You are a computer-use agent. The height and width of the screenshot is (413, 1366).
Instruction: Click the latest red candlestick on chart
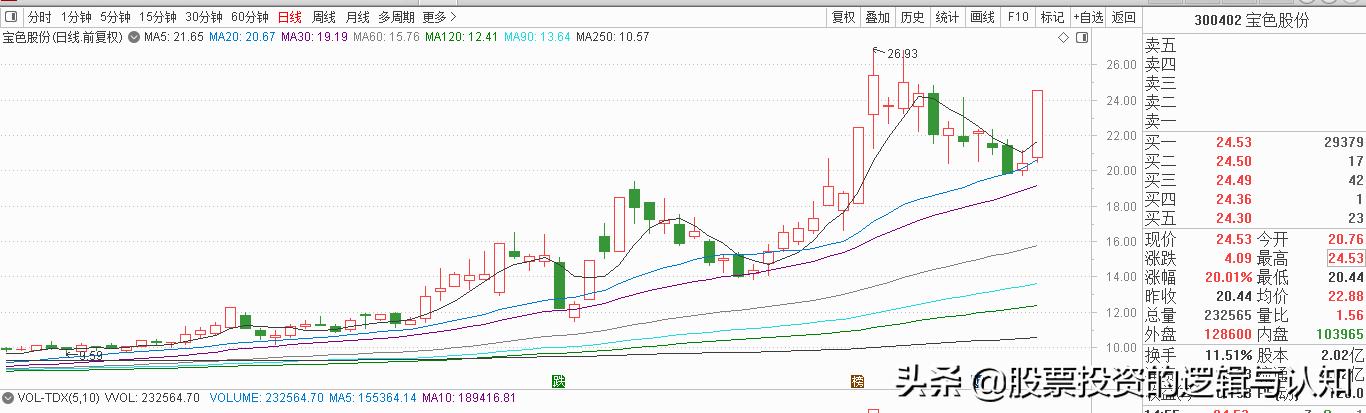tap(1038, 124)
